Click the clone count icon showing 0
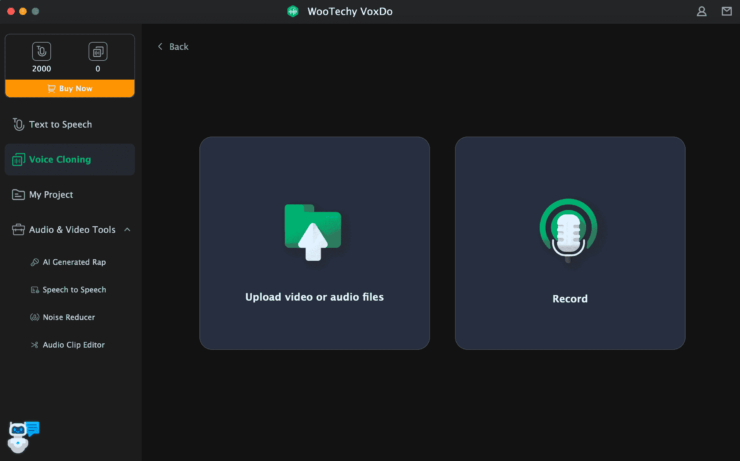The height and width of the screenshot is (461, 740). (97, 51)
